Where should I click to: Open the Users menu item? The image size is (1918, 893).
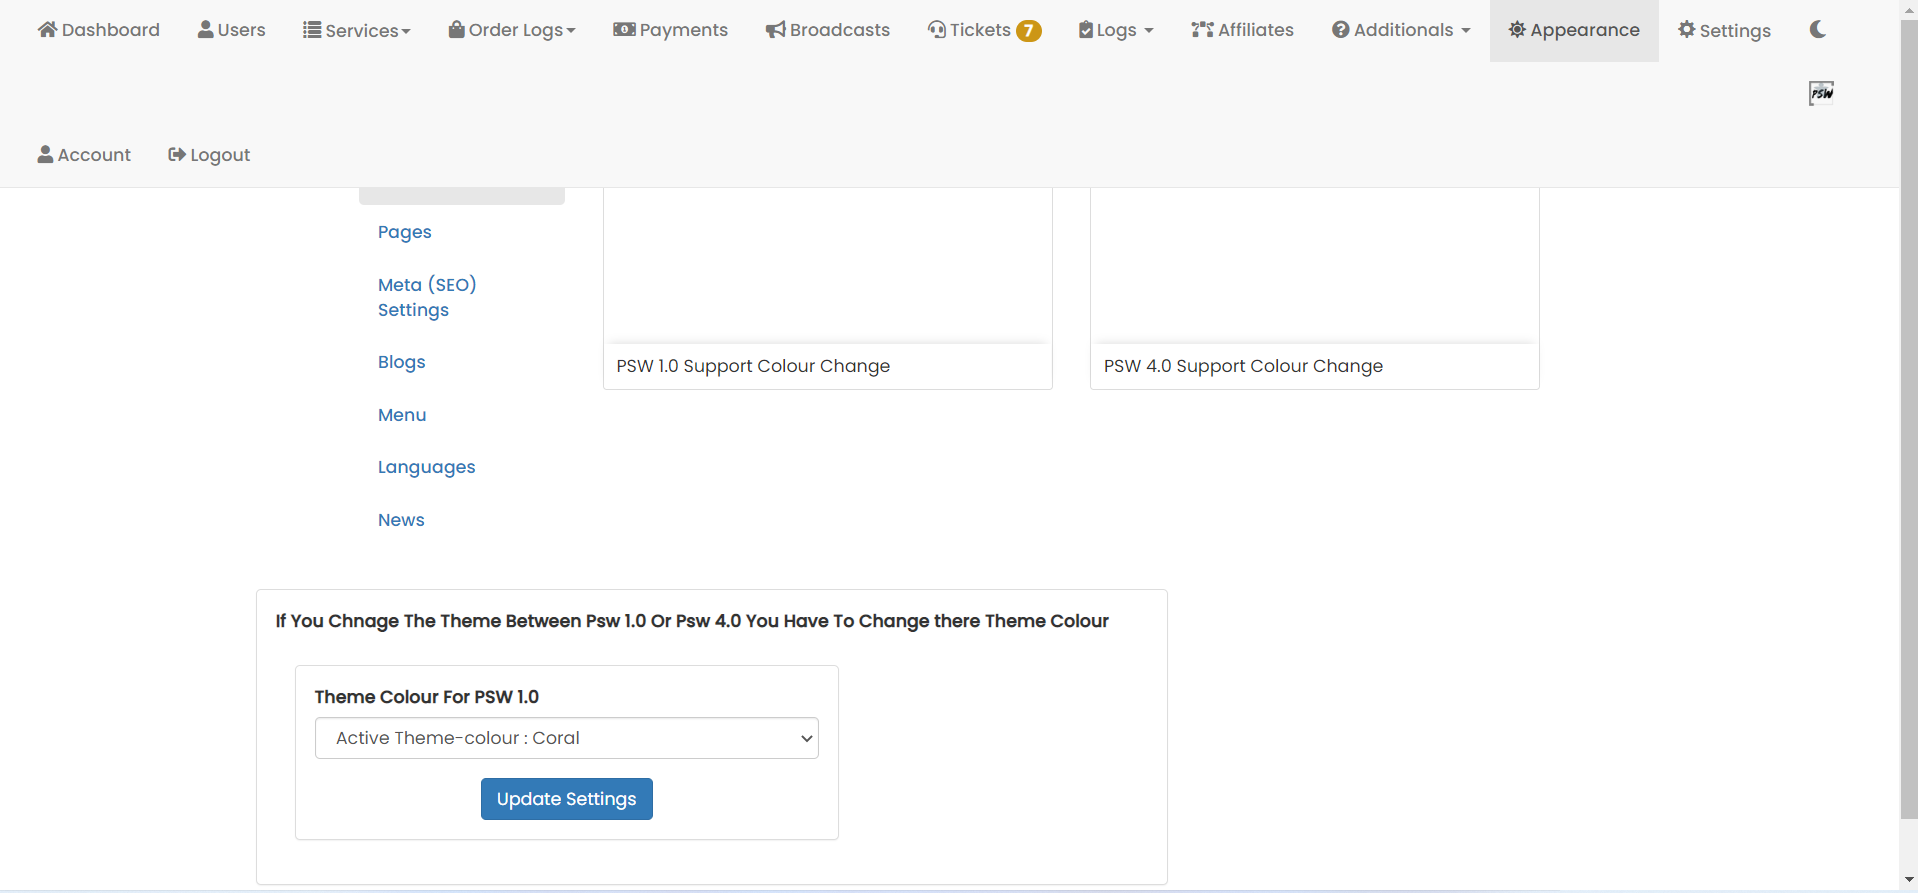pyautogui.click(x=231, y=30)
